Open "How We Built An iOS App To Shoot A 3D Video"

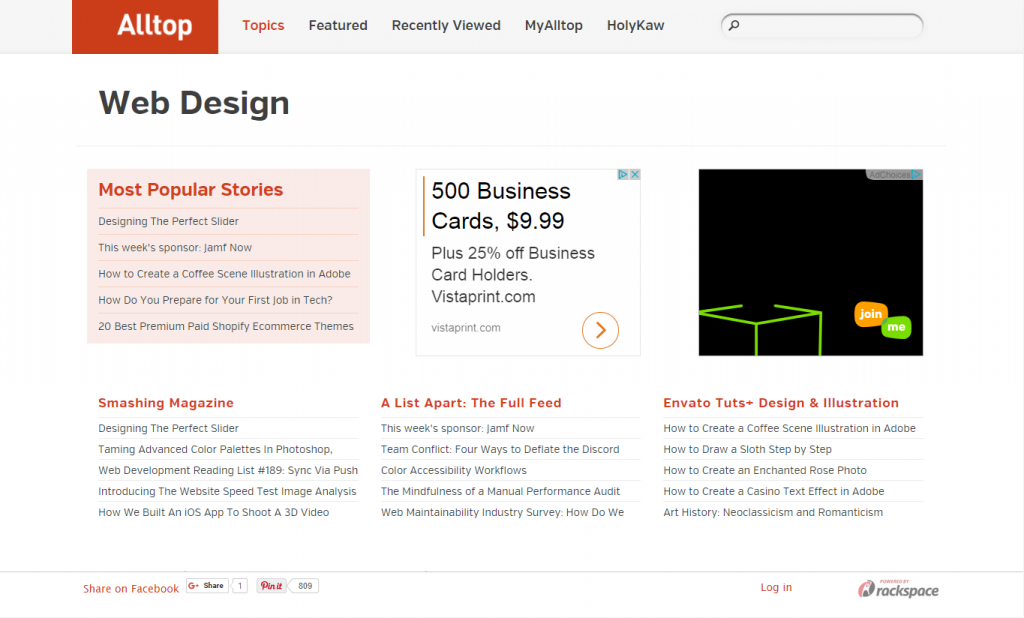(x=214, y=512)
